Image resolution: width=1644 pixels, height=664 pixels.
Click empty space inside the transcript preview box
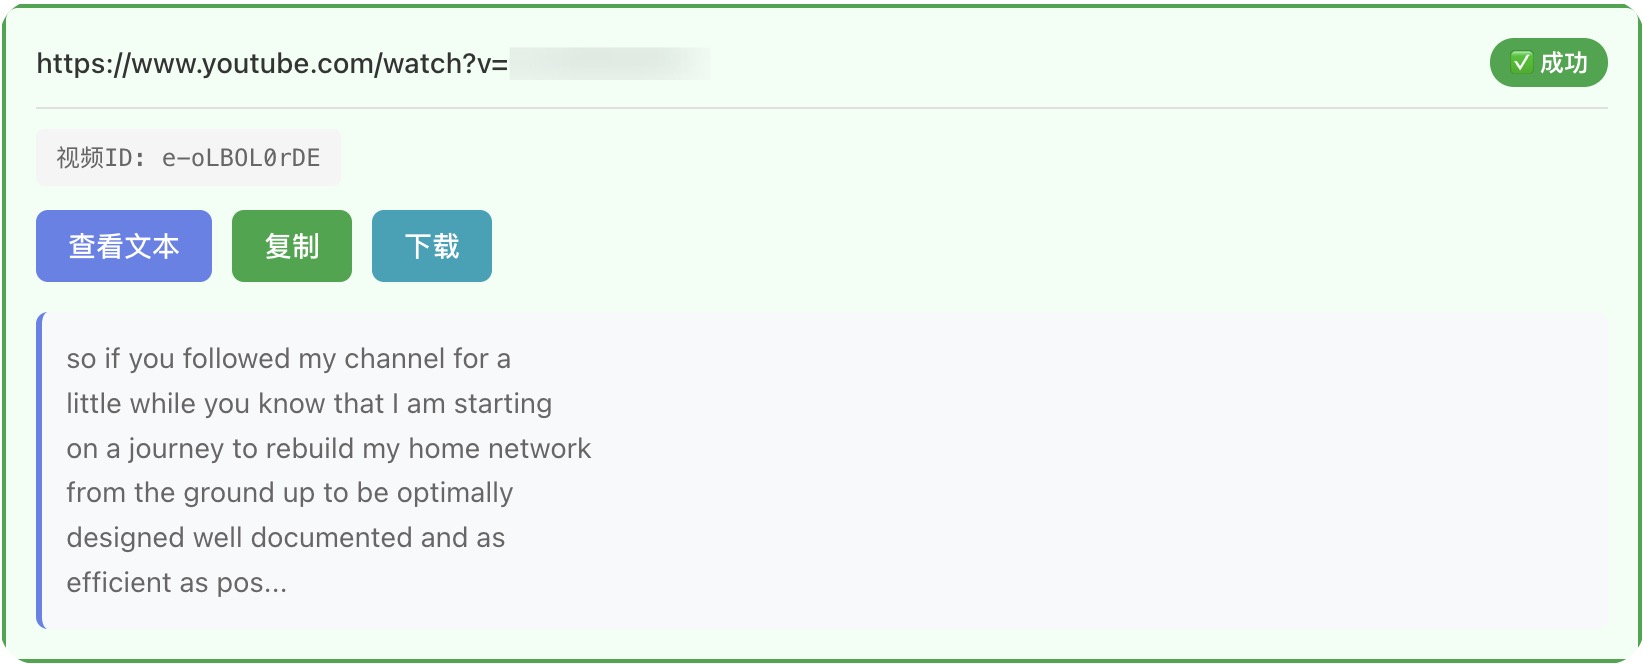[1100, 470]
